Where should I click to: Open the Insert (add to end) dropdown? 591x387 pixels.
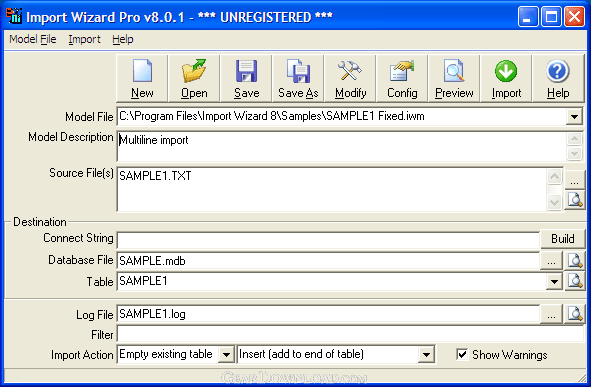(426, 354)
